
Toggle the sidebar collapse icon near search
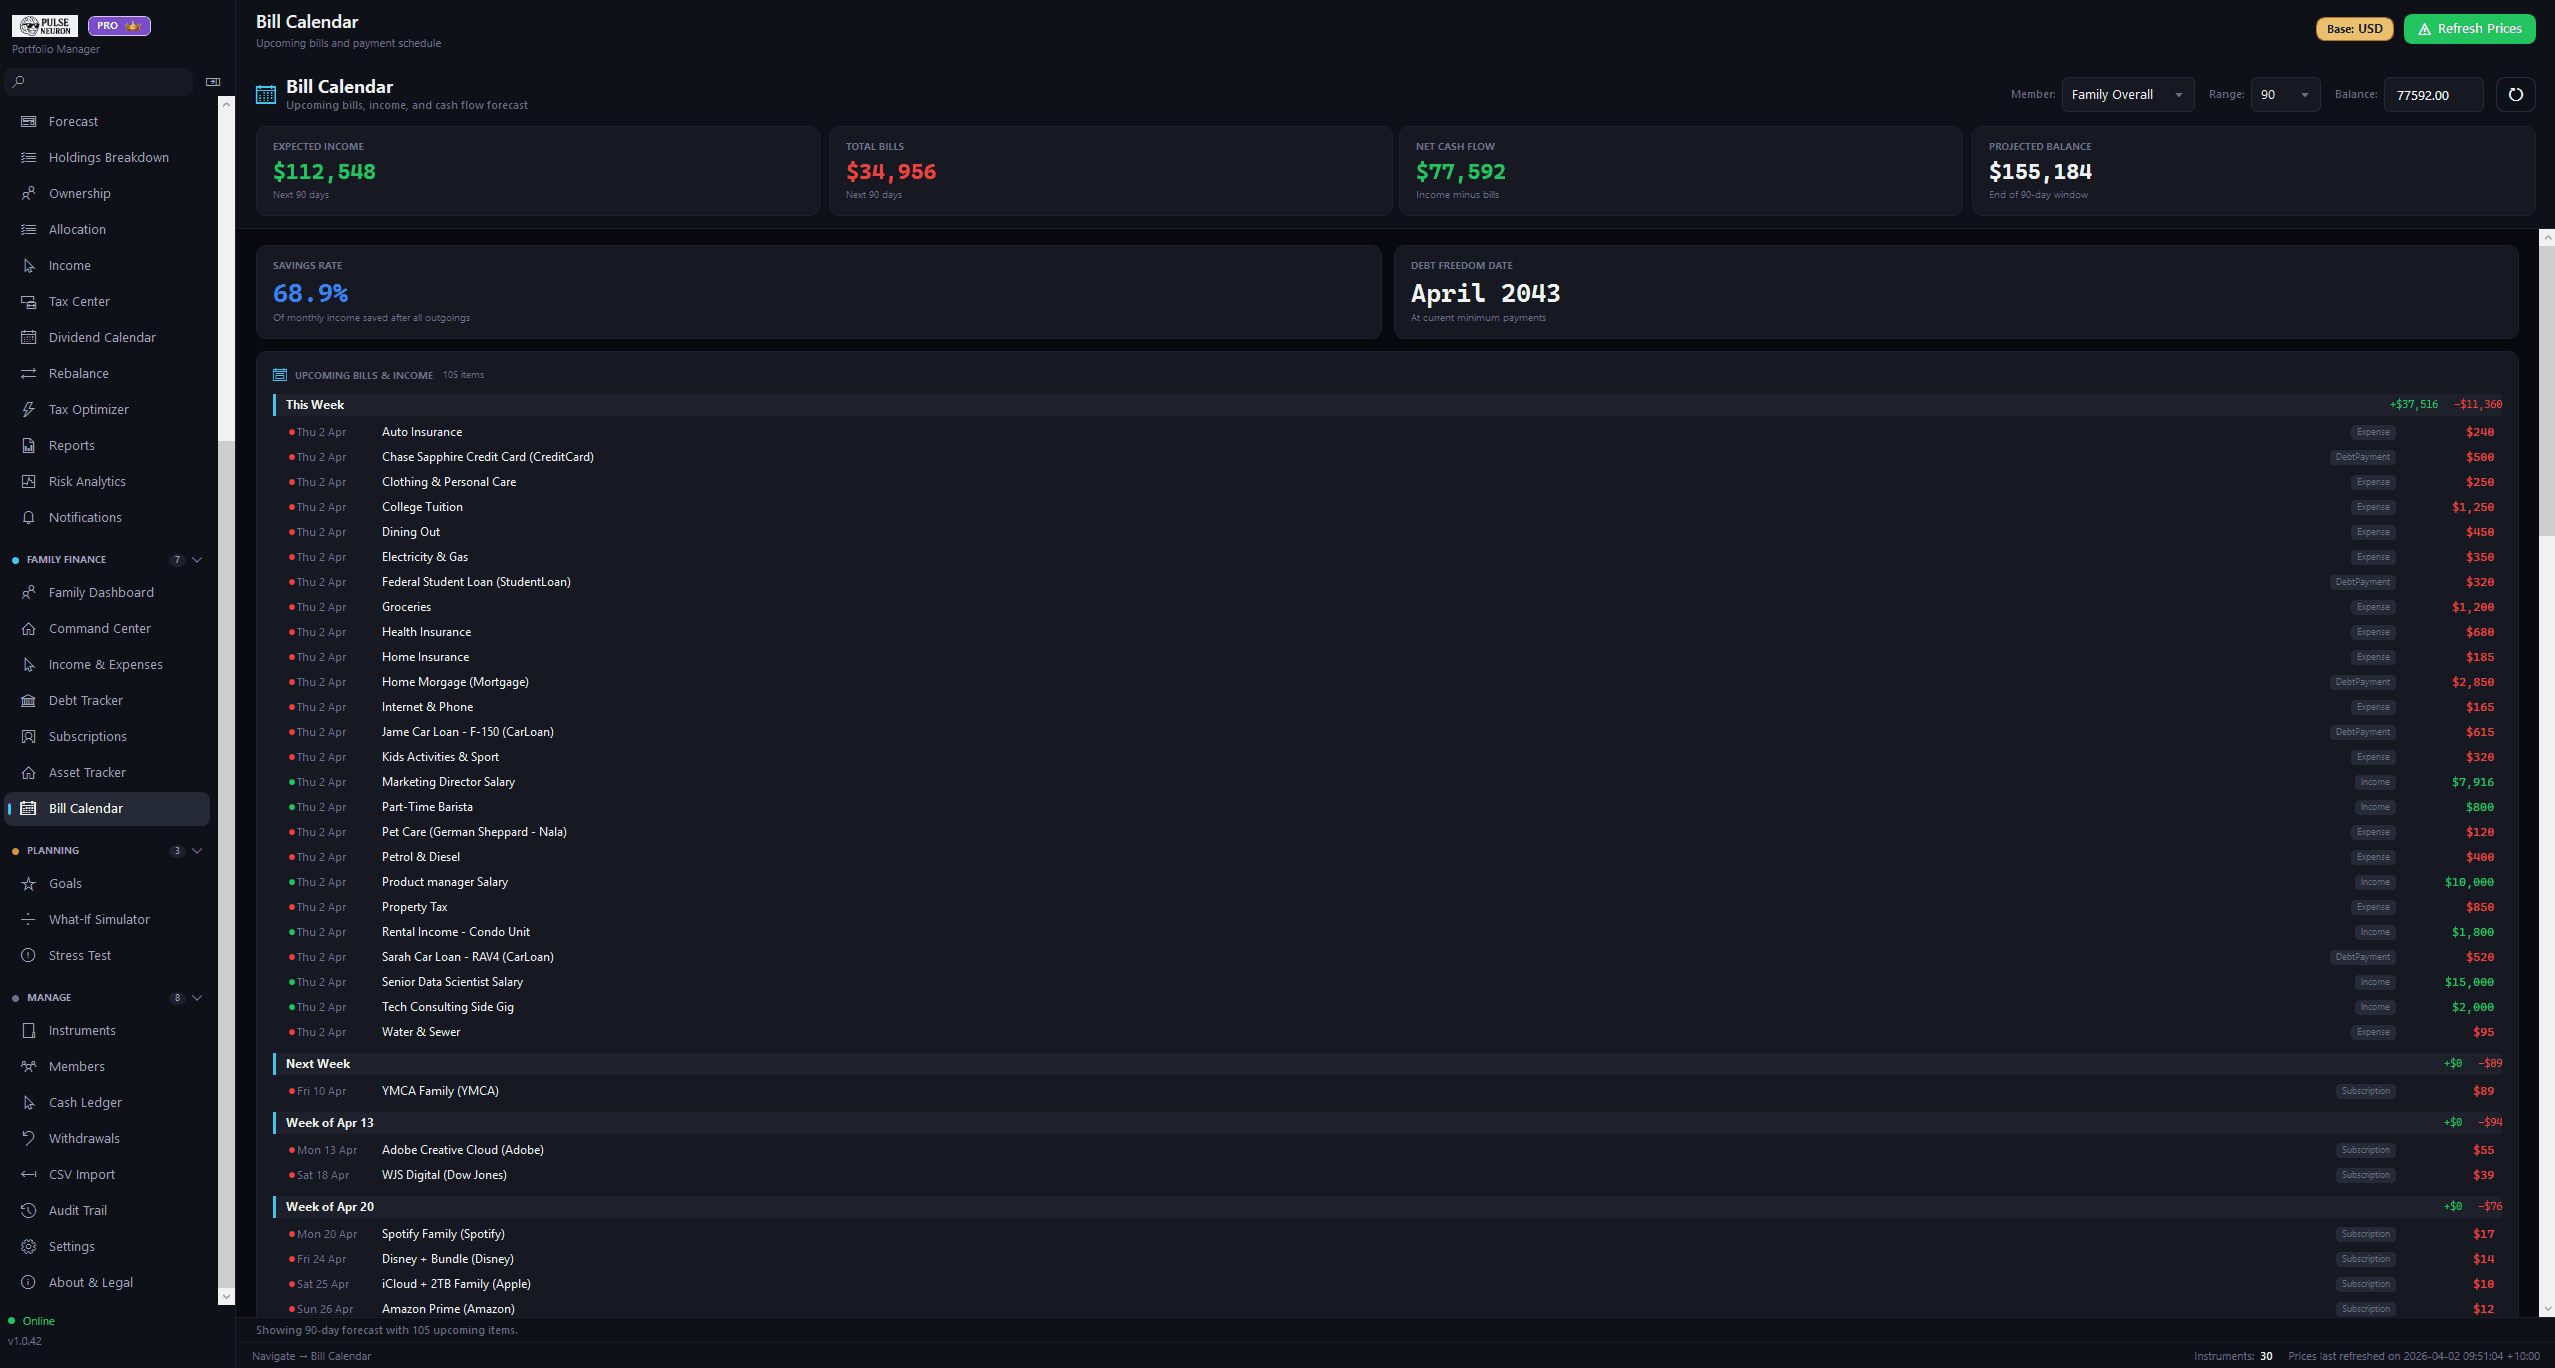click(213, 82)
